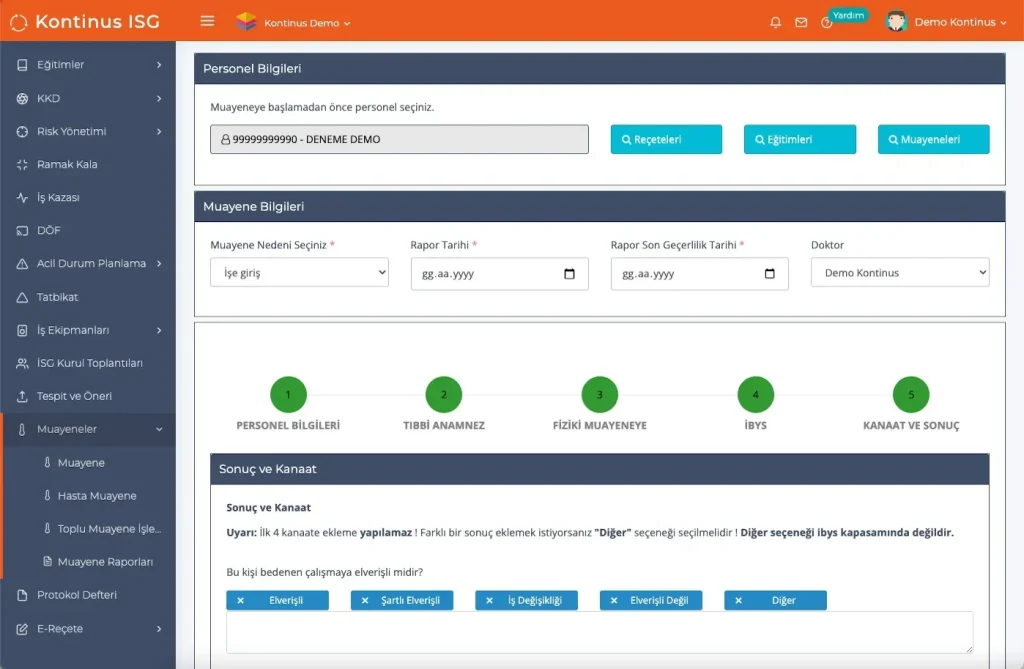
Task: Click the Acil Durum Planlama warning icon
Action: click(22, 263)
